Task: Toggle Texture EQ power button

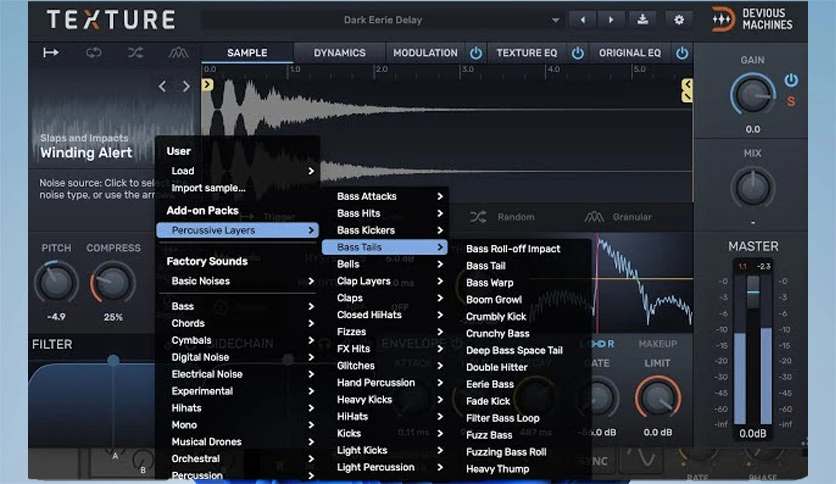Action: click(x=577, y=53)
